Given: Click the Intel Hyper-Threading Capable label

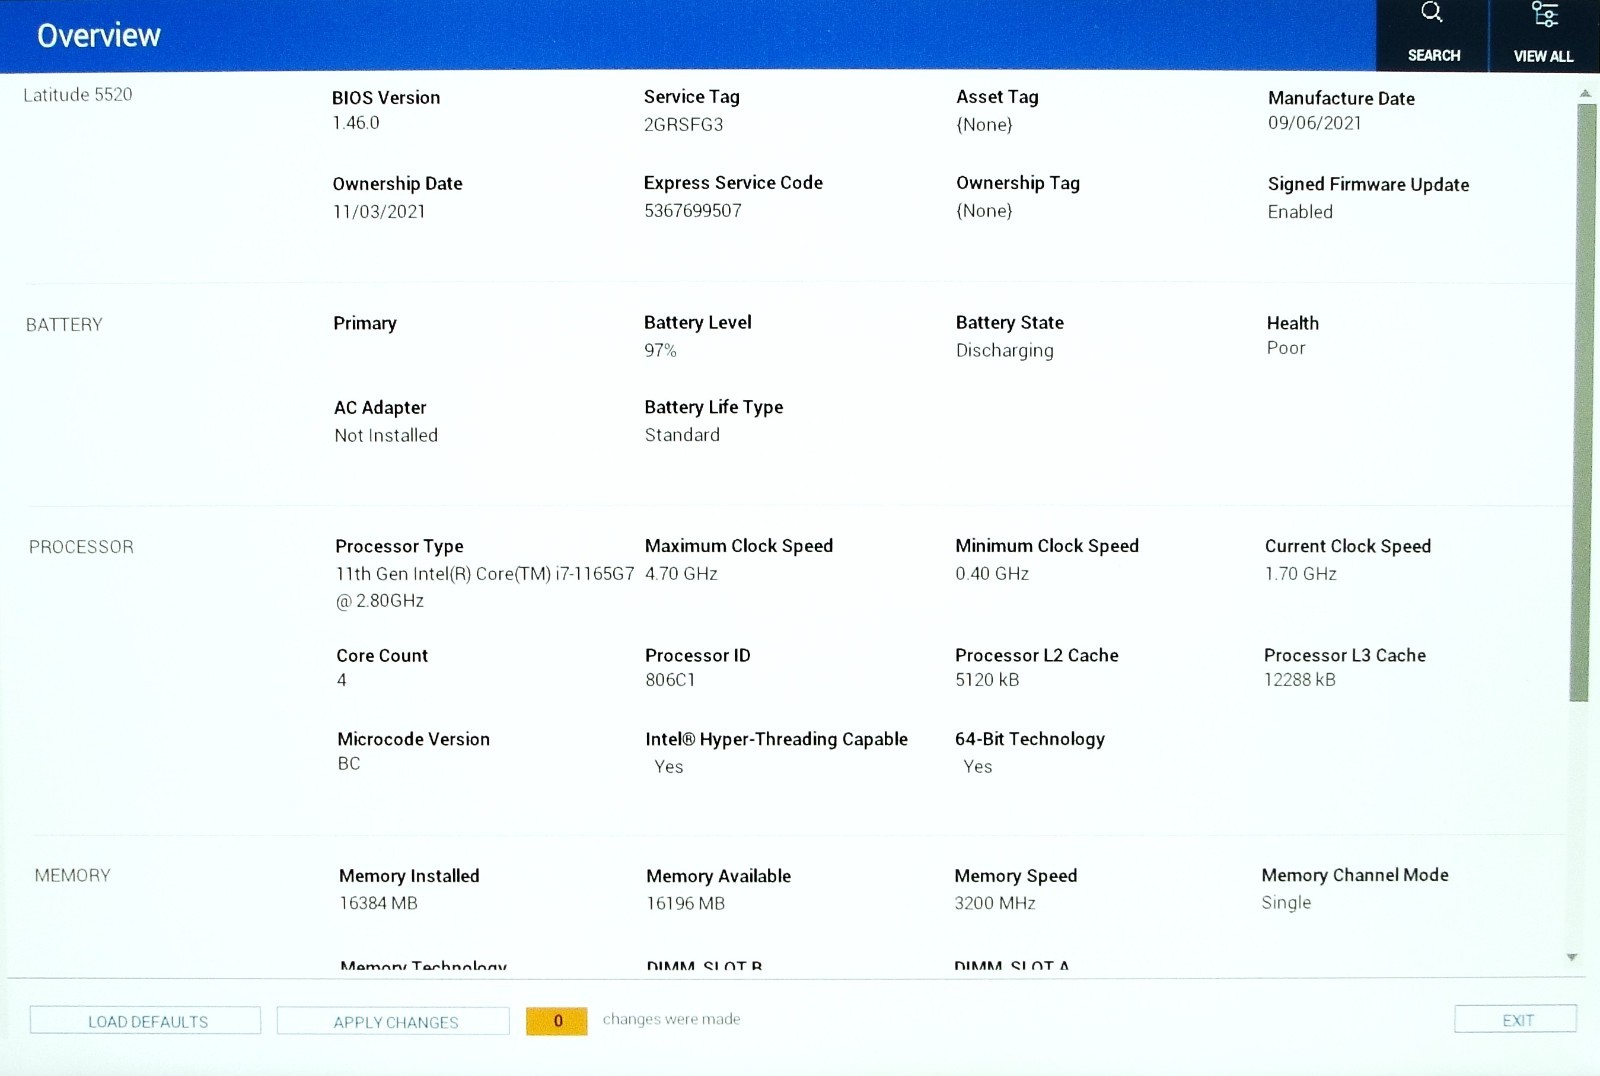Looking at the screenshot, I should point(776,740).
